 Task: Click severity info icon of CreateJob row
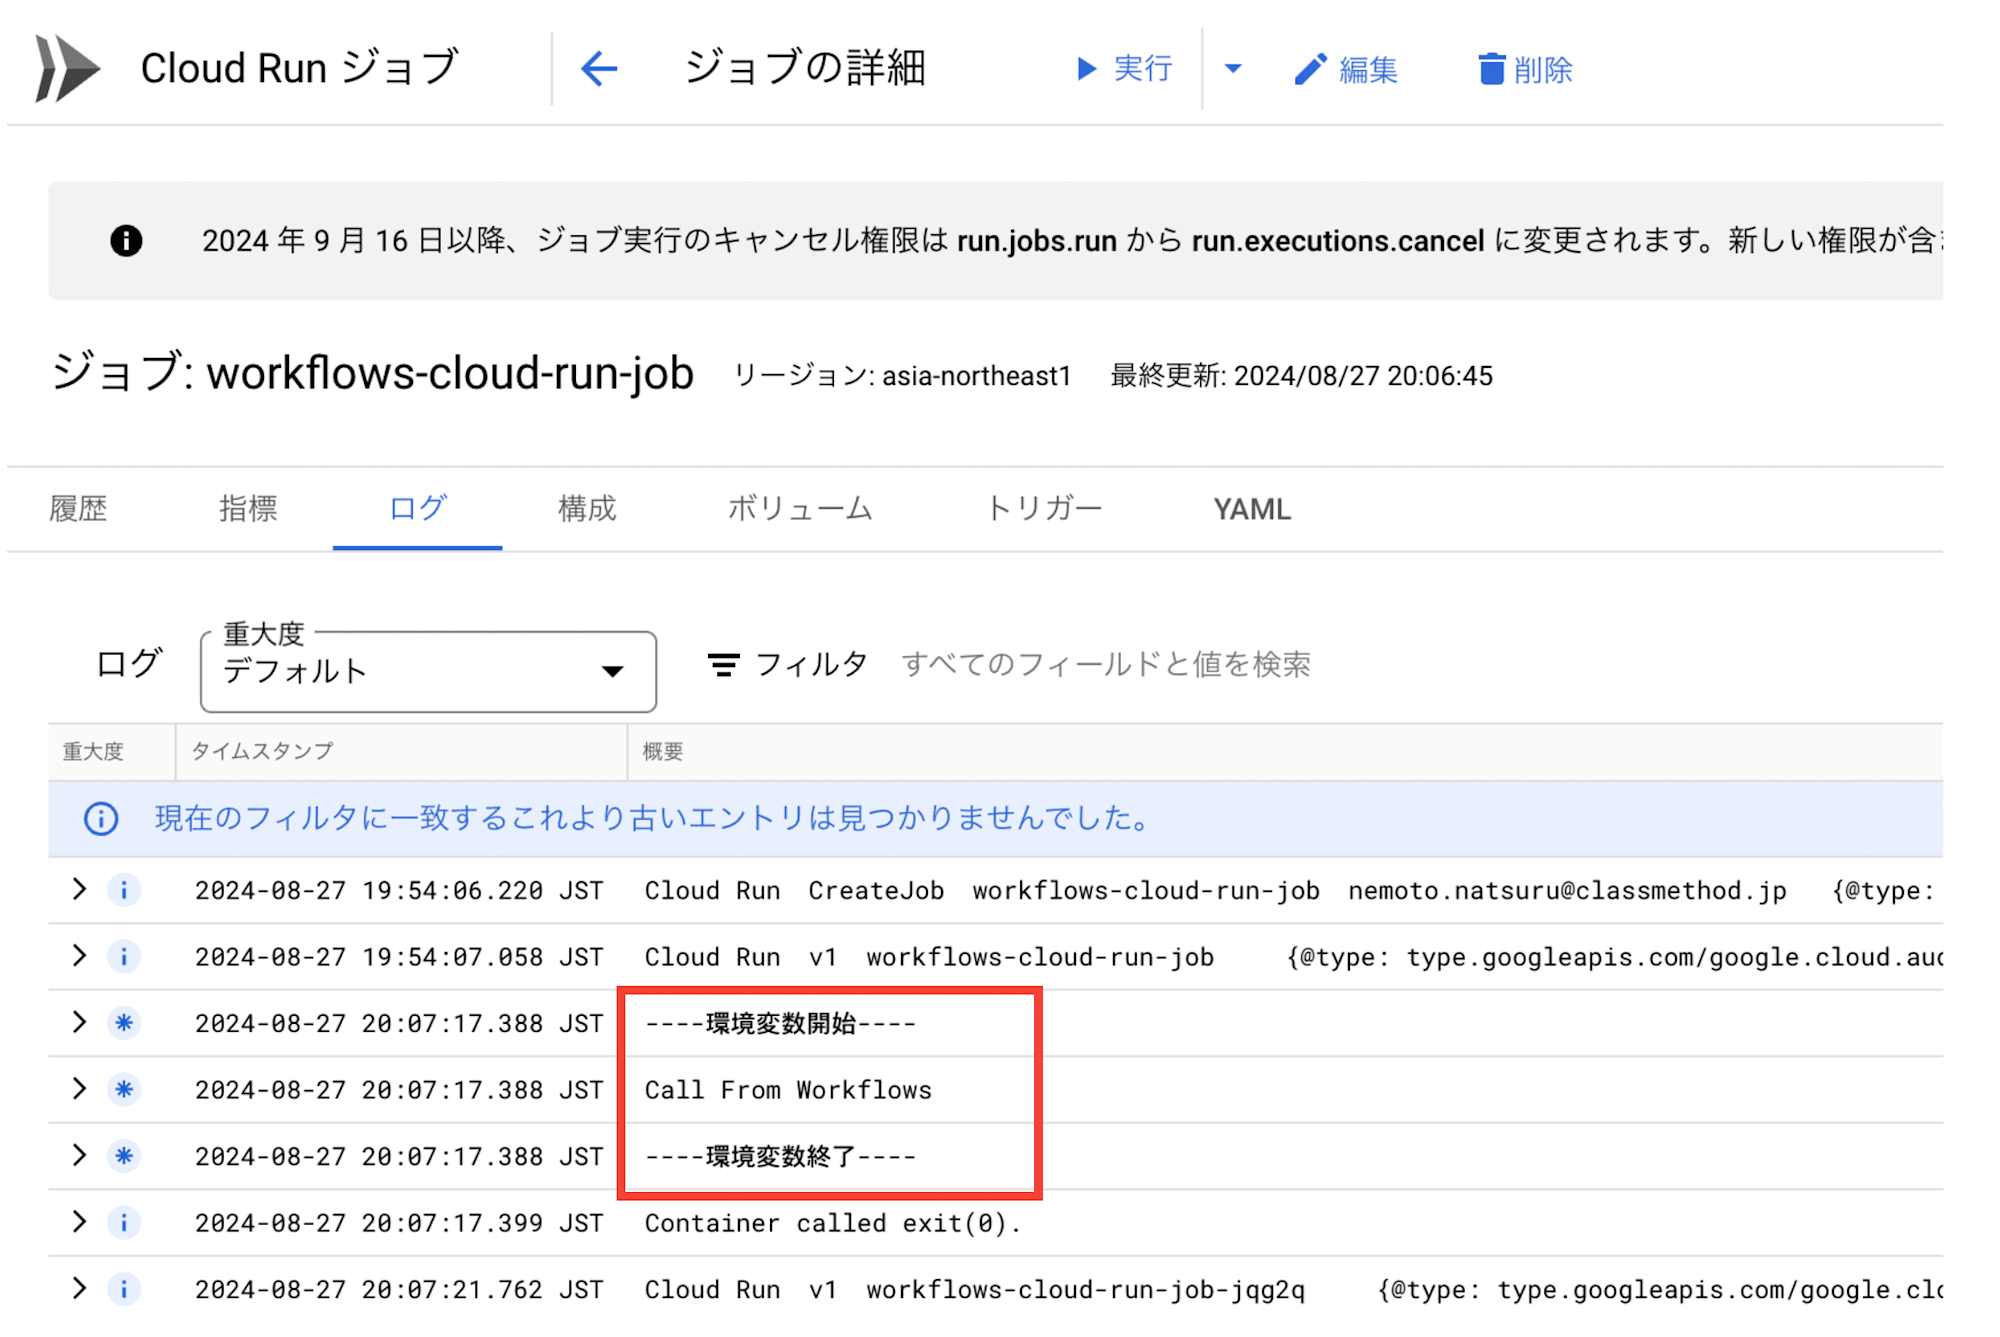click(x=124, y=890)
